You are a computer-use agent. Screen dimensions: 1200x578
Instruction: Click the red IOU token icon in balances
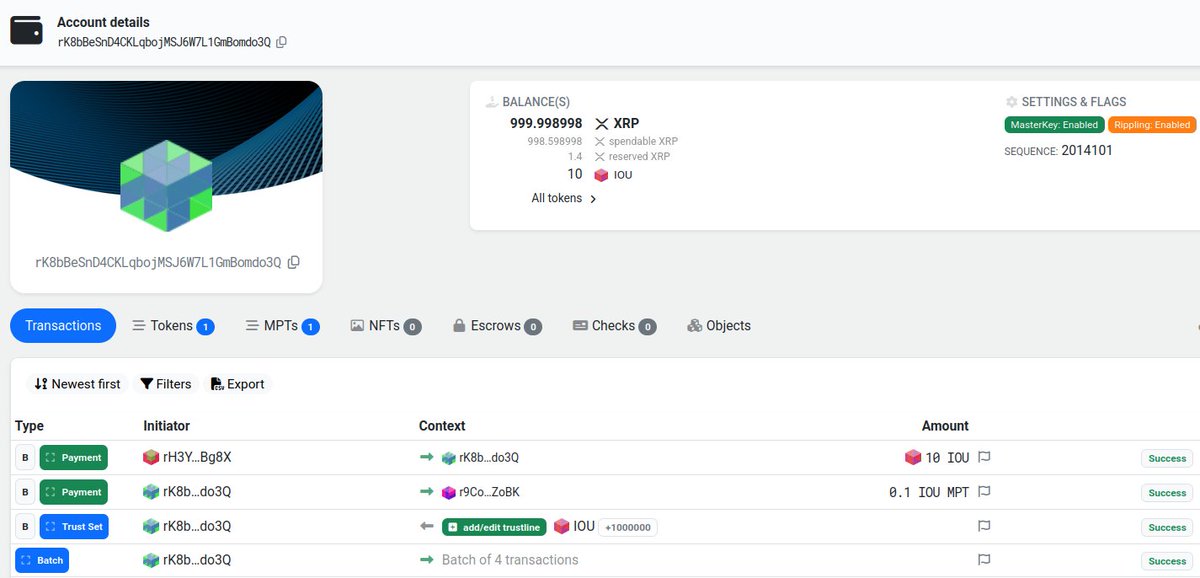coord(601,175)
